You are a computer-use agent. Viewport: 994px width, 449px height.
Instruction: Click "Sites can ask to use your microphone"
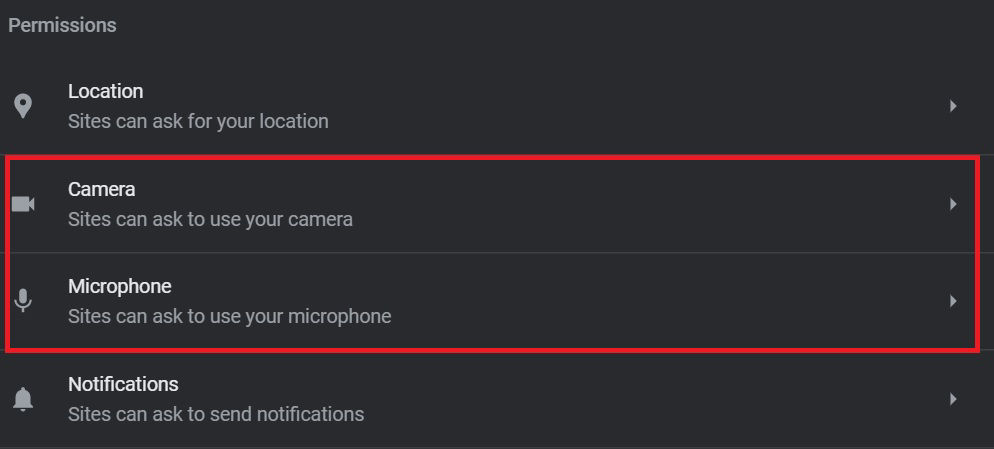(229, 316)
